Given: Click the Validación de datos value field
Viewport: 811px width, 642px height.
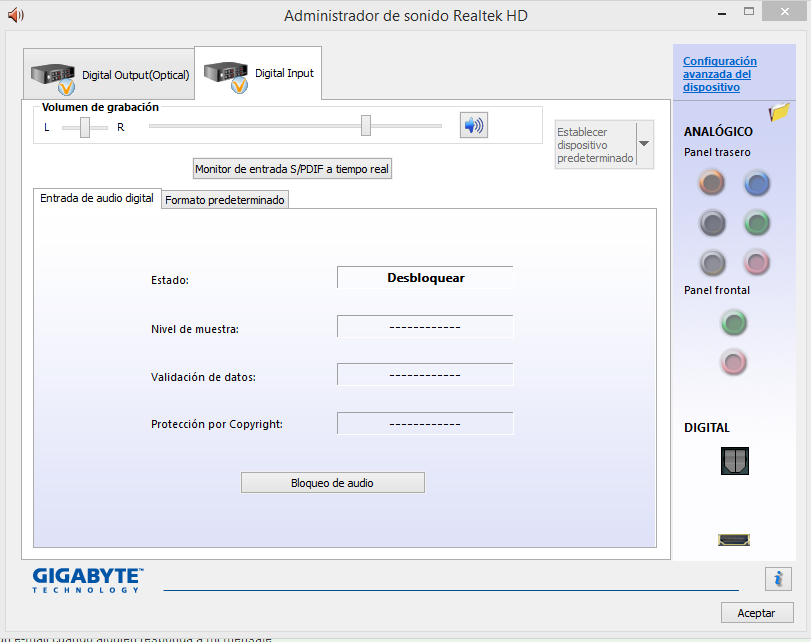Looking at the screenshot, I should point(425,375).
